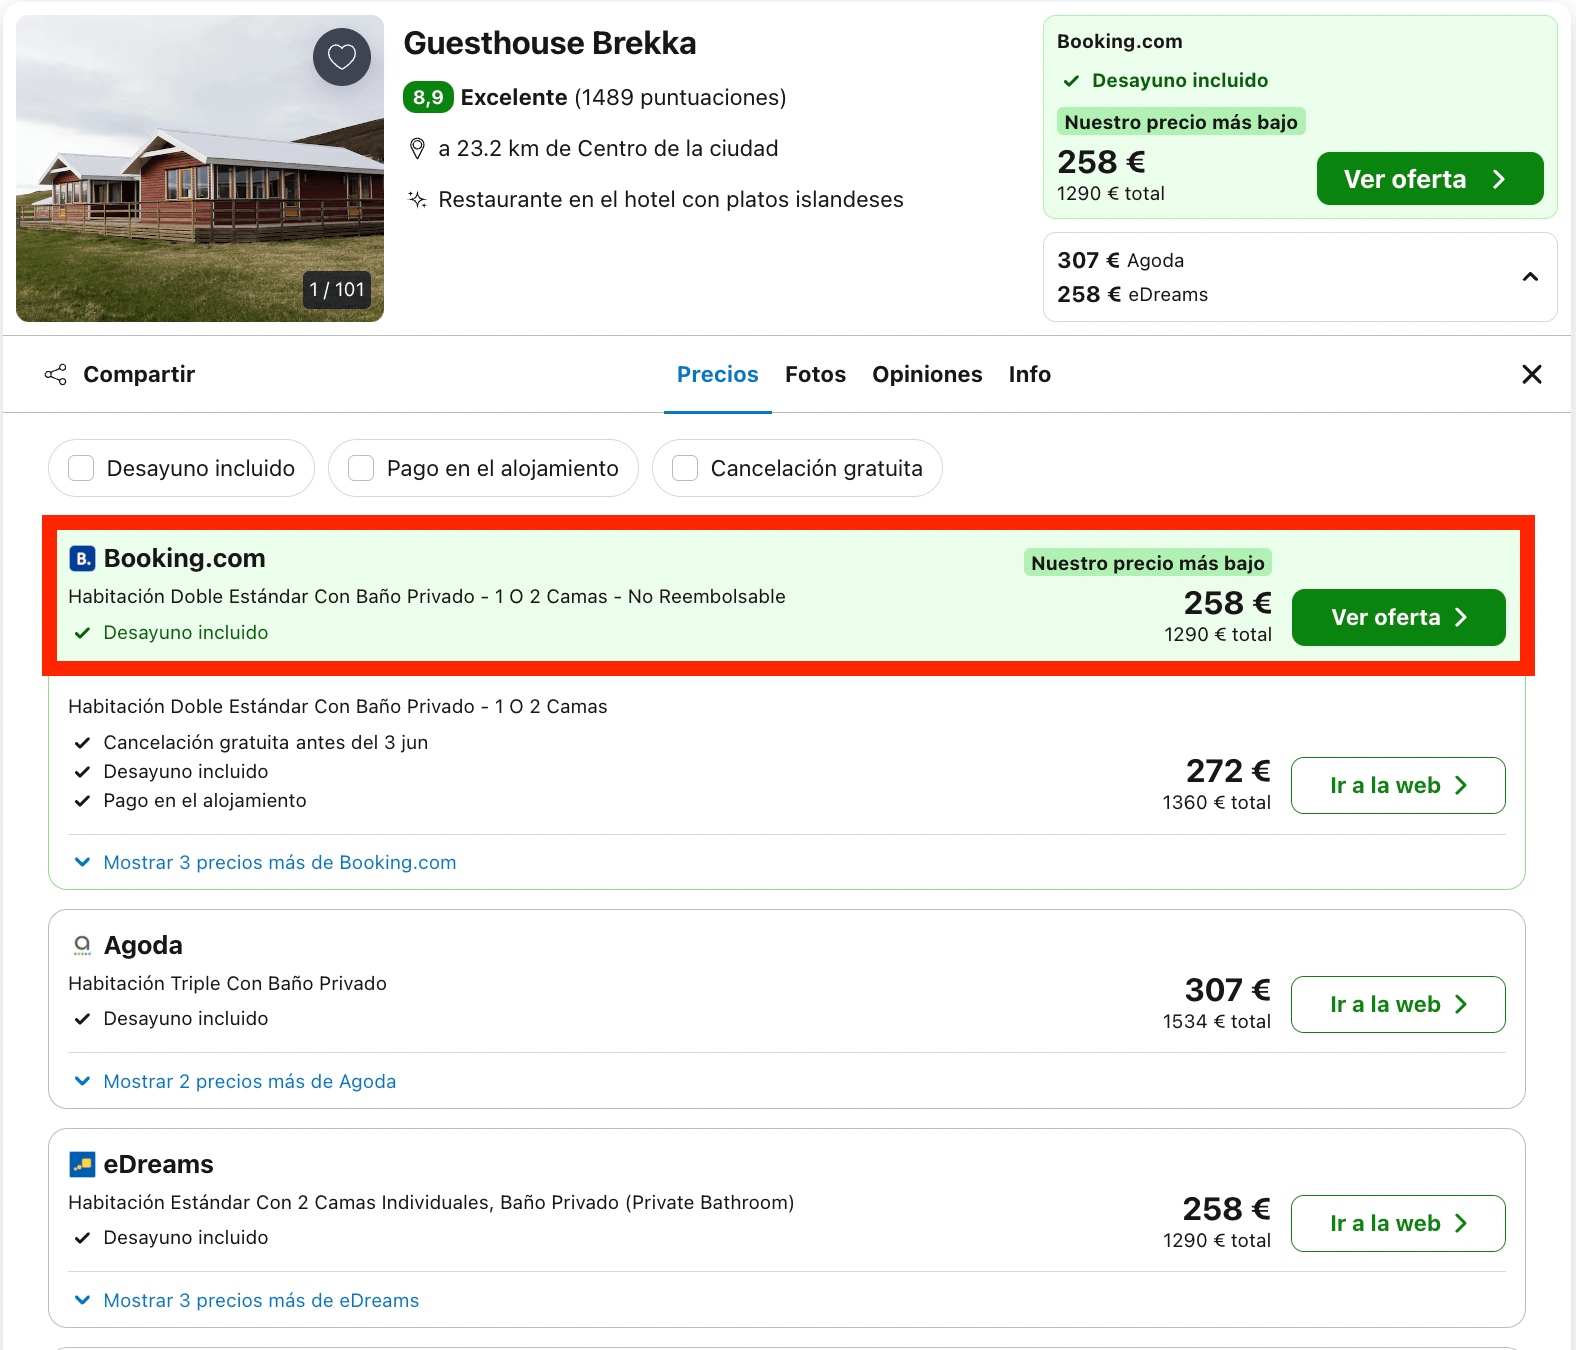
Task: Open the Opiniones tab
Action: click(x=927, y=374)
